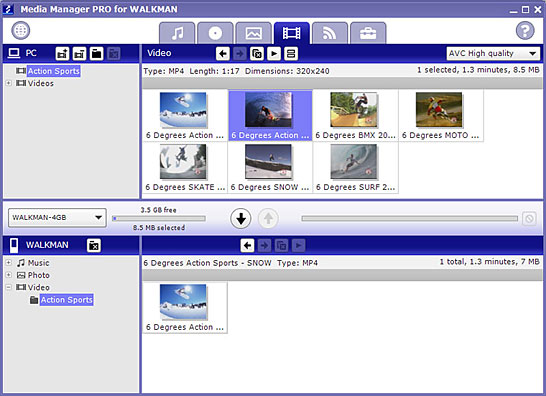Toggle list view icon in Video toolbar
The height and width of the screenshot is (396, 546).
pyautogui.click(x=291, y=54)
